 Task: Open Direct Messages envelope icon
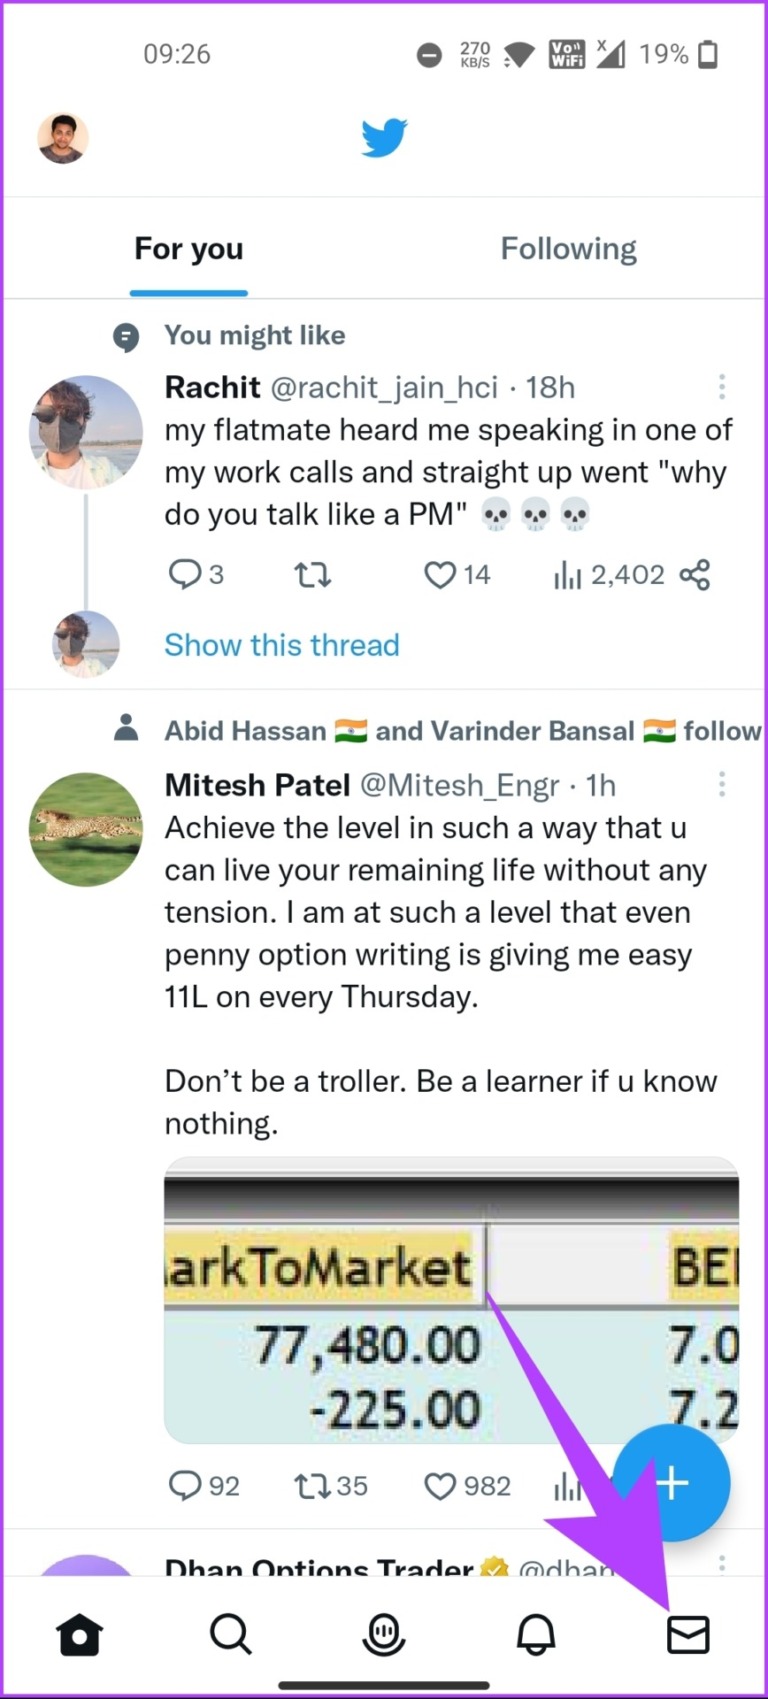click(x=688, y=1634)
